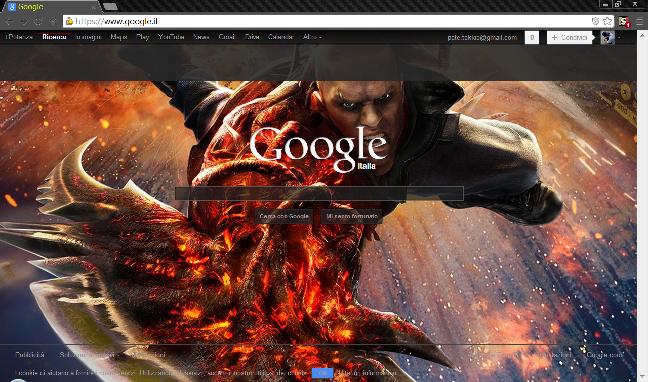
Task: Open Maps in the Google top bar
Action: (x=119, y=37)
